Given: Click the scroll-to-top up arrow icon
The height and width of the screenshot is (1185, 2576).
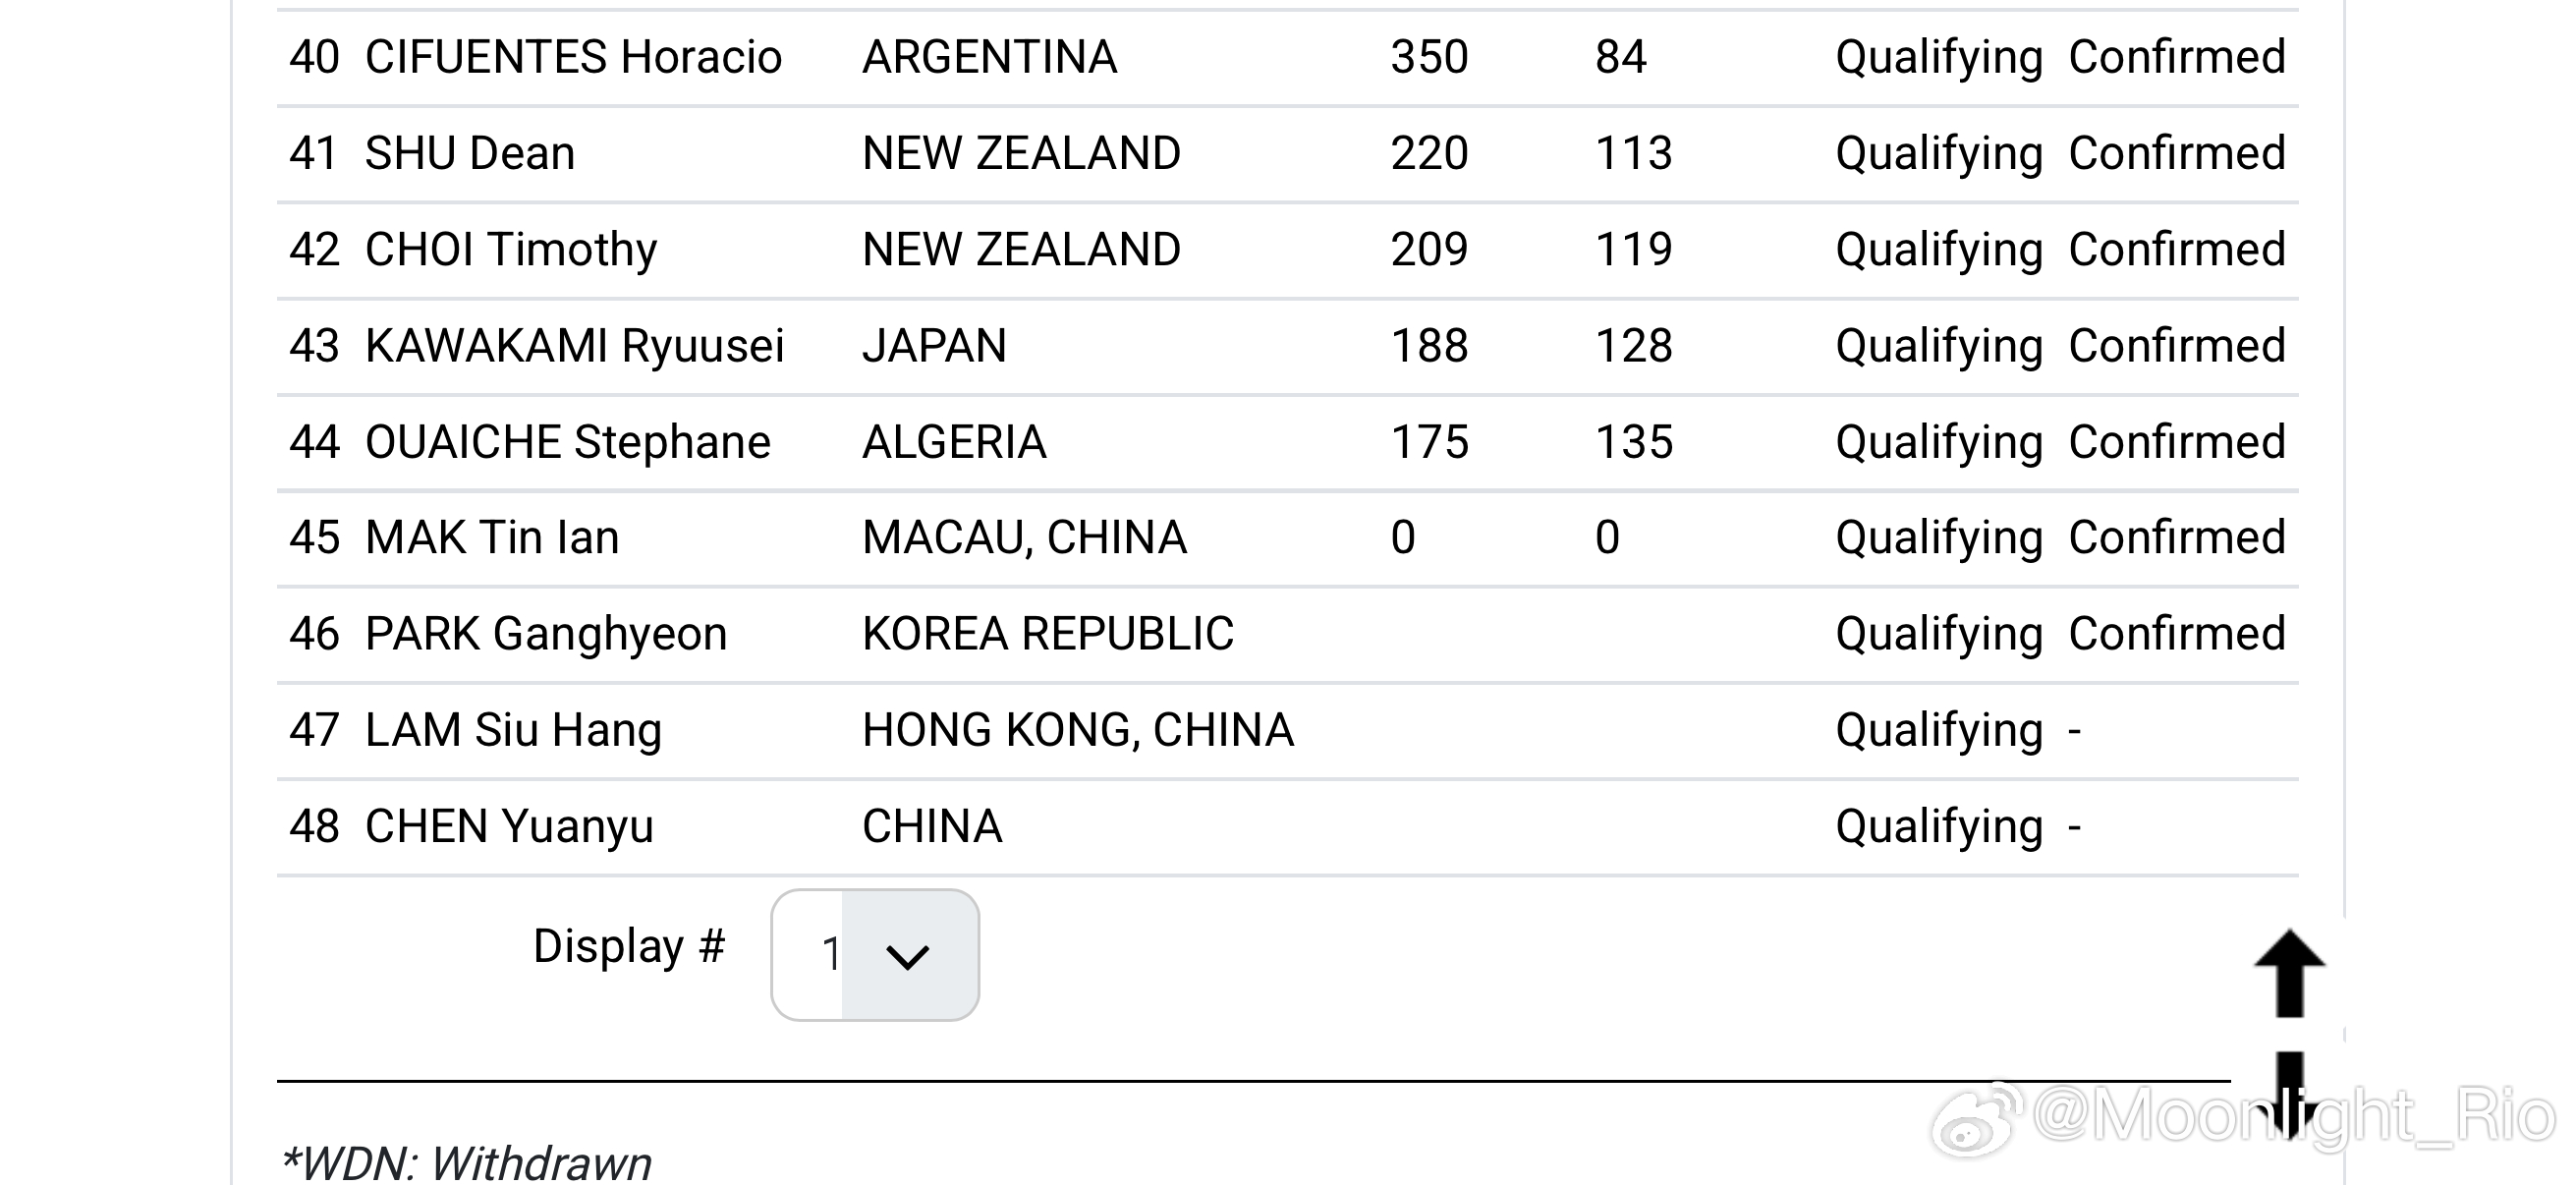Looking at the screenshot, I should pos(2289,973).
